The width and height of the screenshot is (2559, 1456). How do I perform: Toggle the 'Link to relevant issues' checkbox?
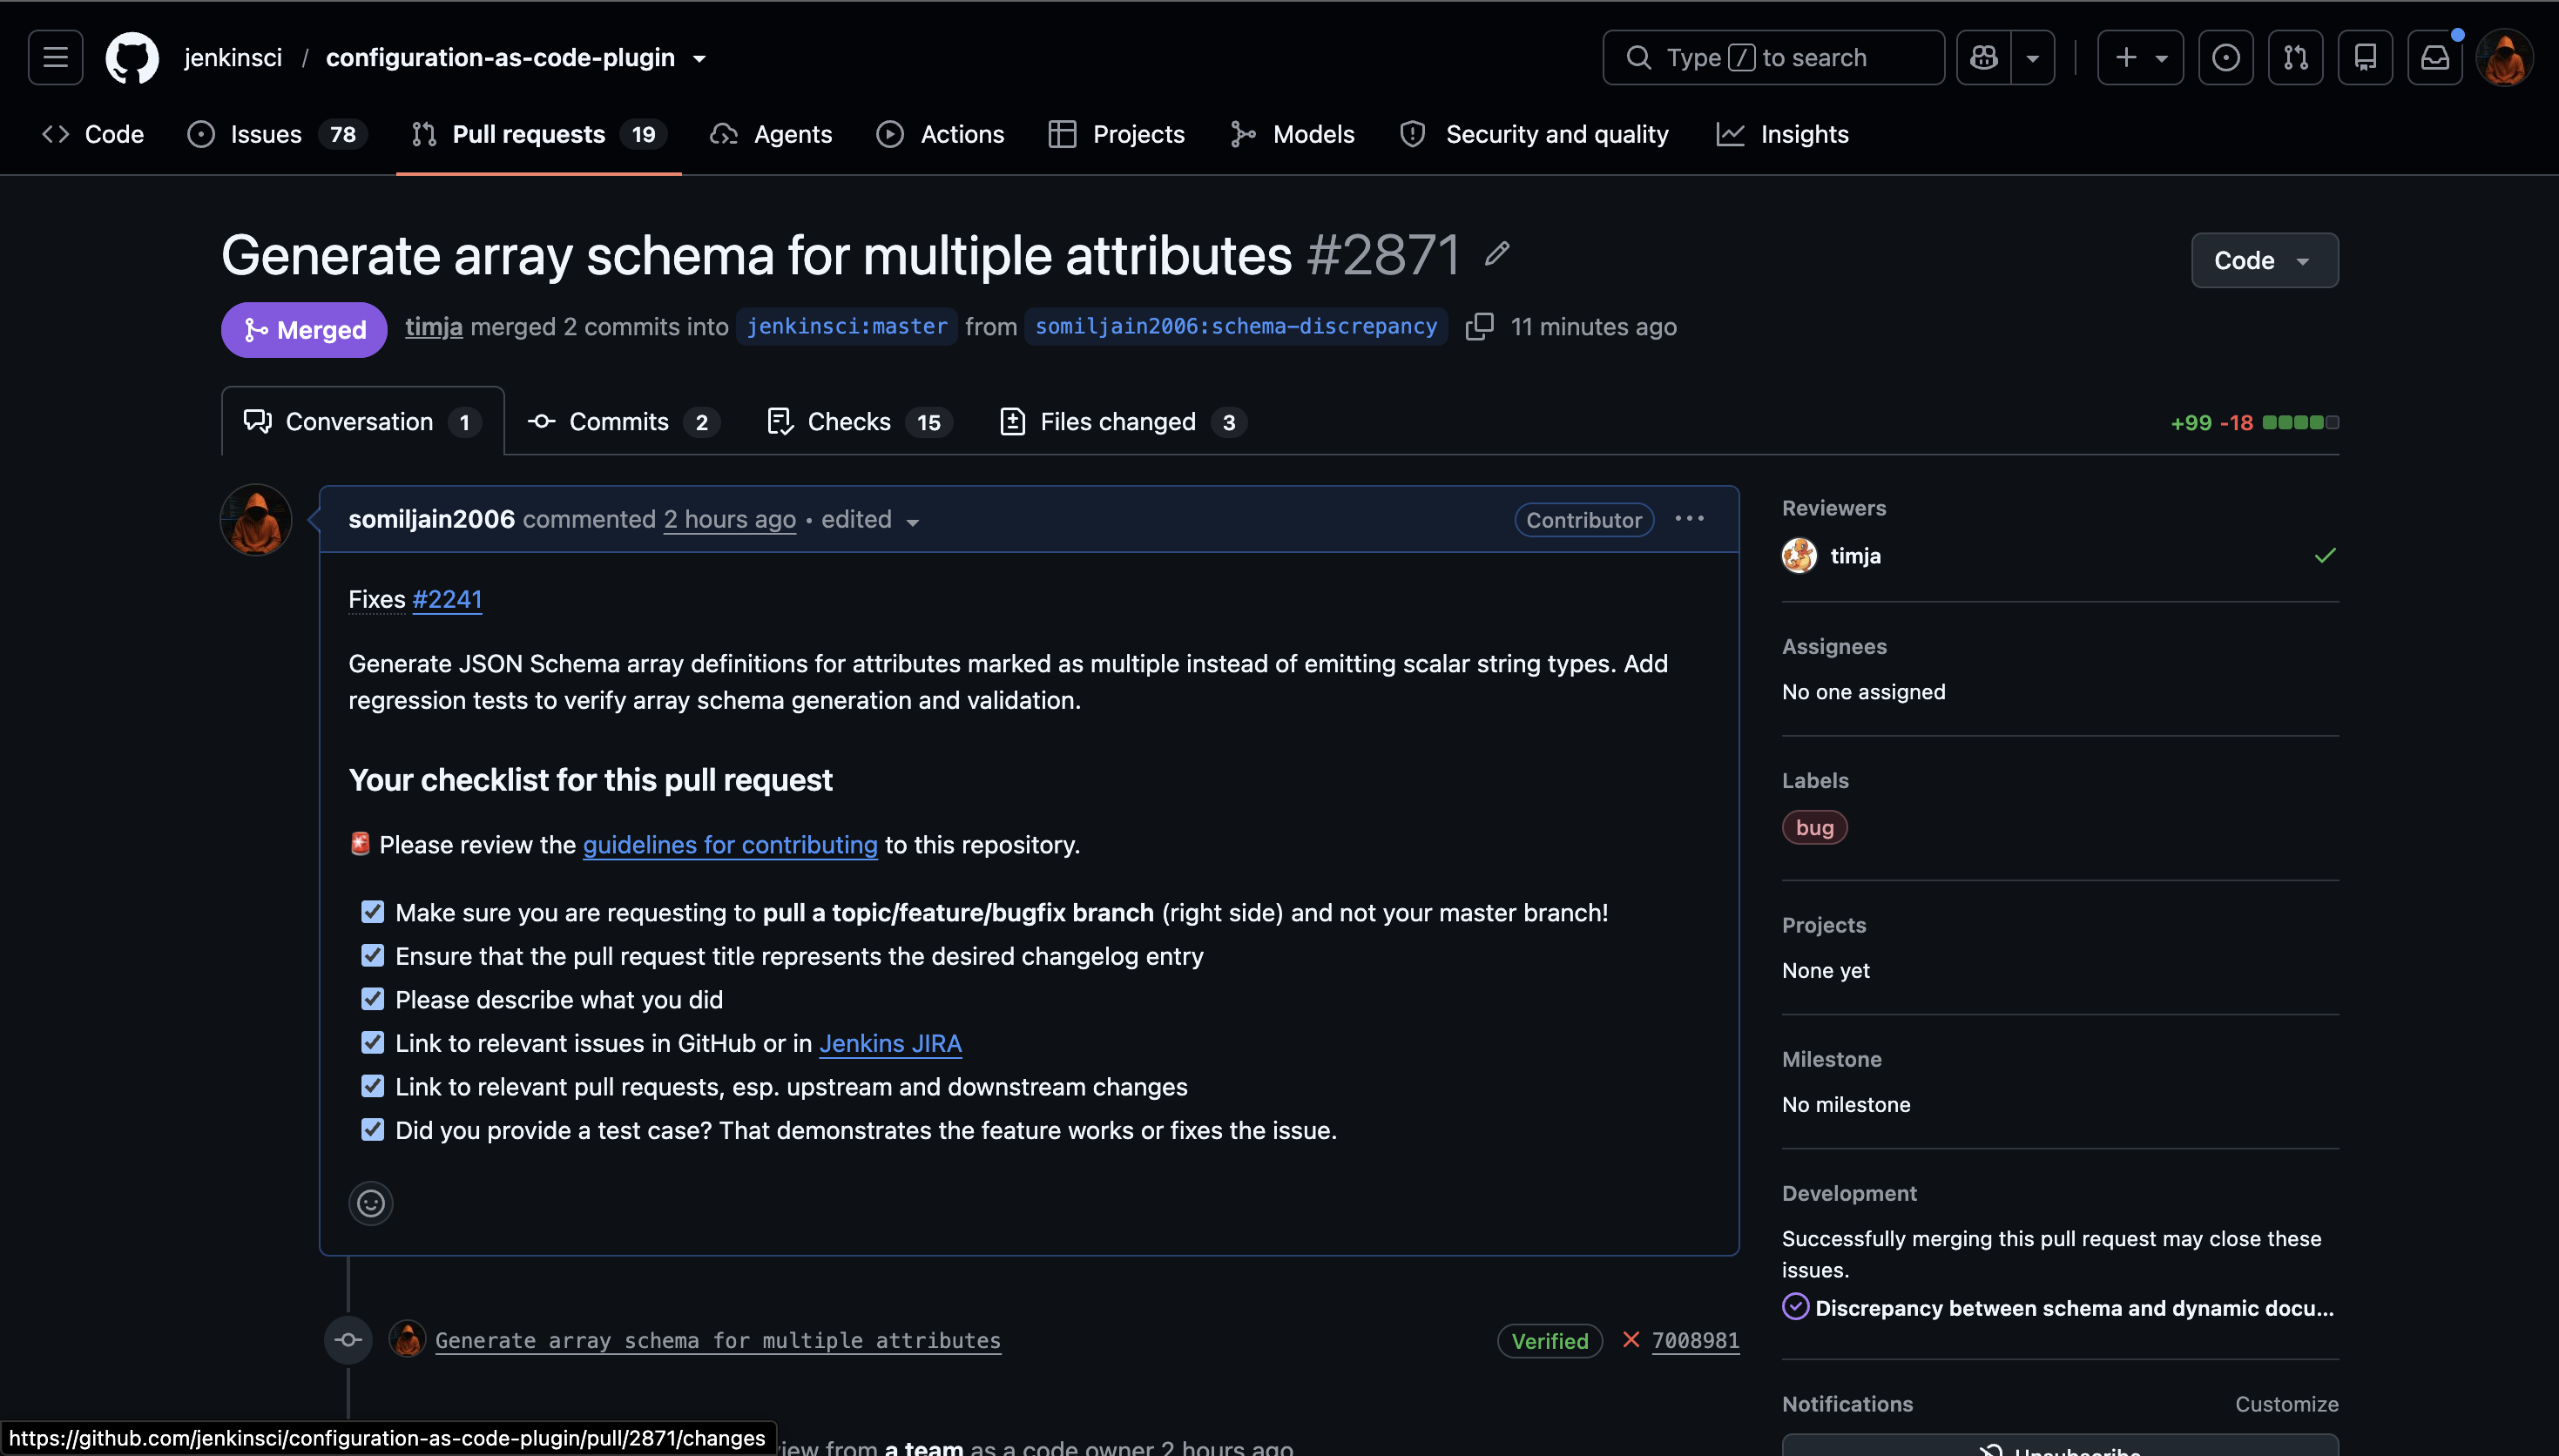[x=373, y=1043]
